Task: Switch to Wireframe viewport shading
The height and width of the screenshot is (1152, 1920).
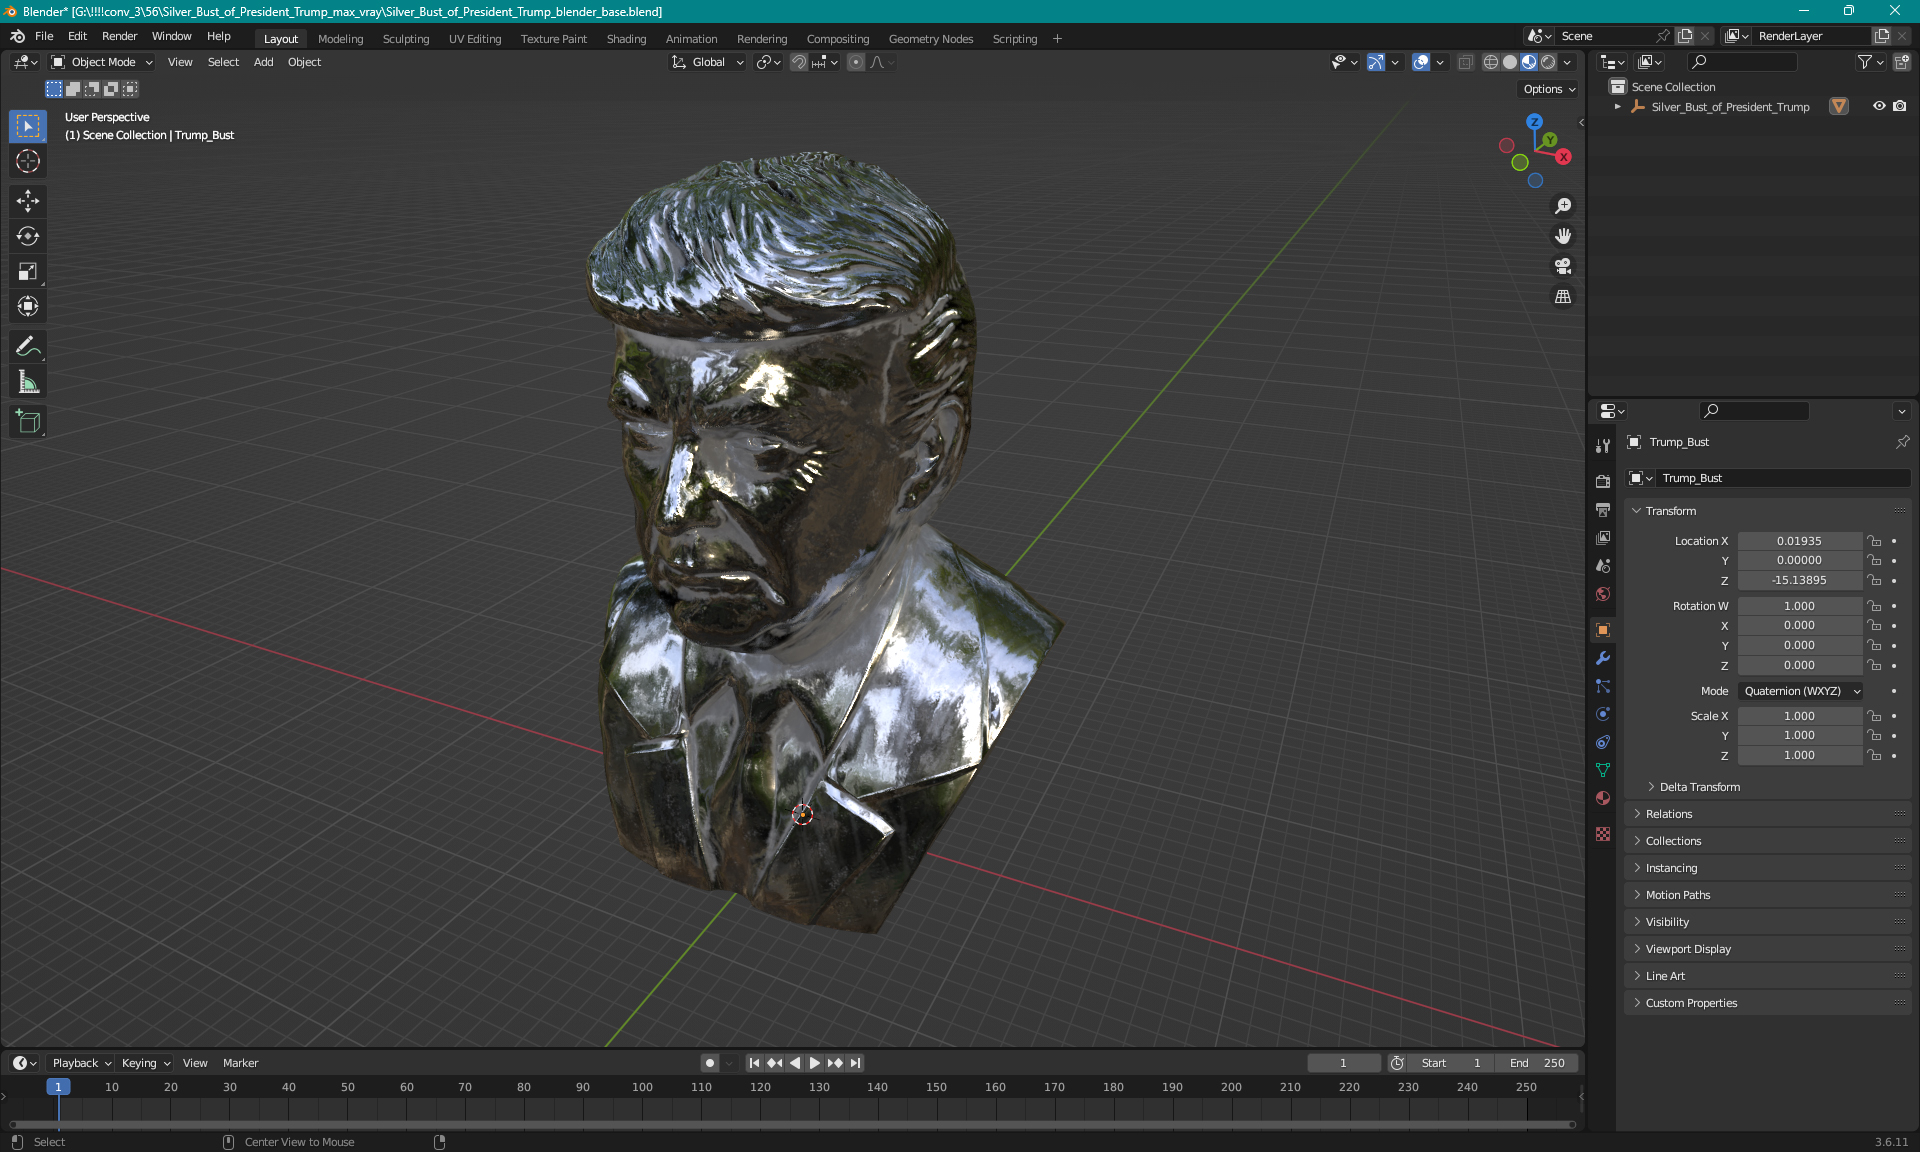Action: click(x=1491, y=62)
